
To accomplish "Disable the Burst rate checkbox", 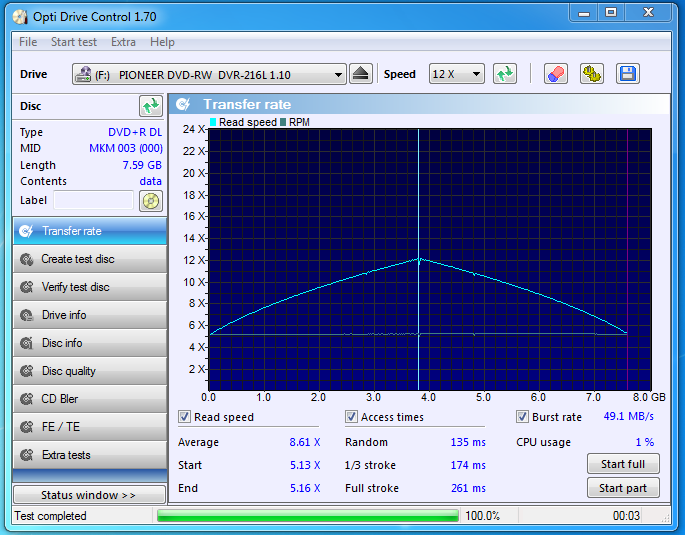I will [x=522, y=417].
